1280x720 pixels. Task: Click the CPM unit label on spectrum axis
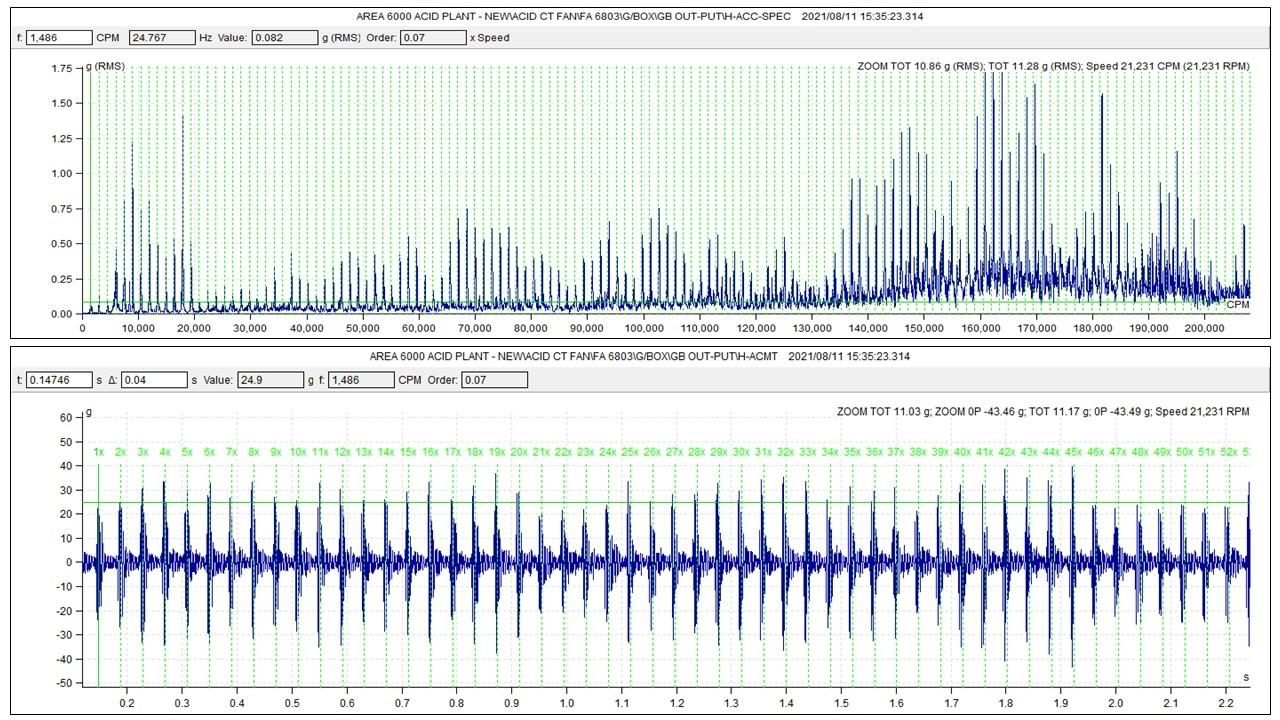click(x=1238, y=304)
